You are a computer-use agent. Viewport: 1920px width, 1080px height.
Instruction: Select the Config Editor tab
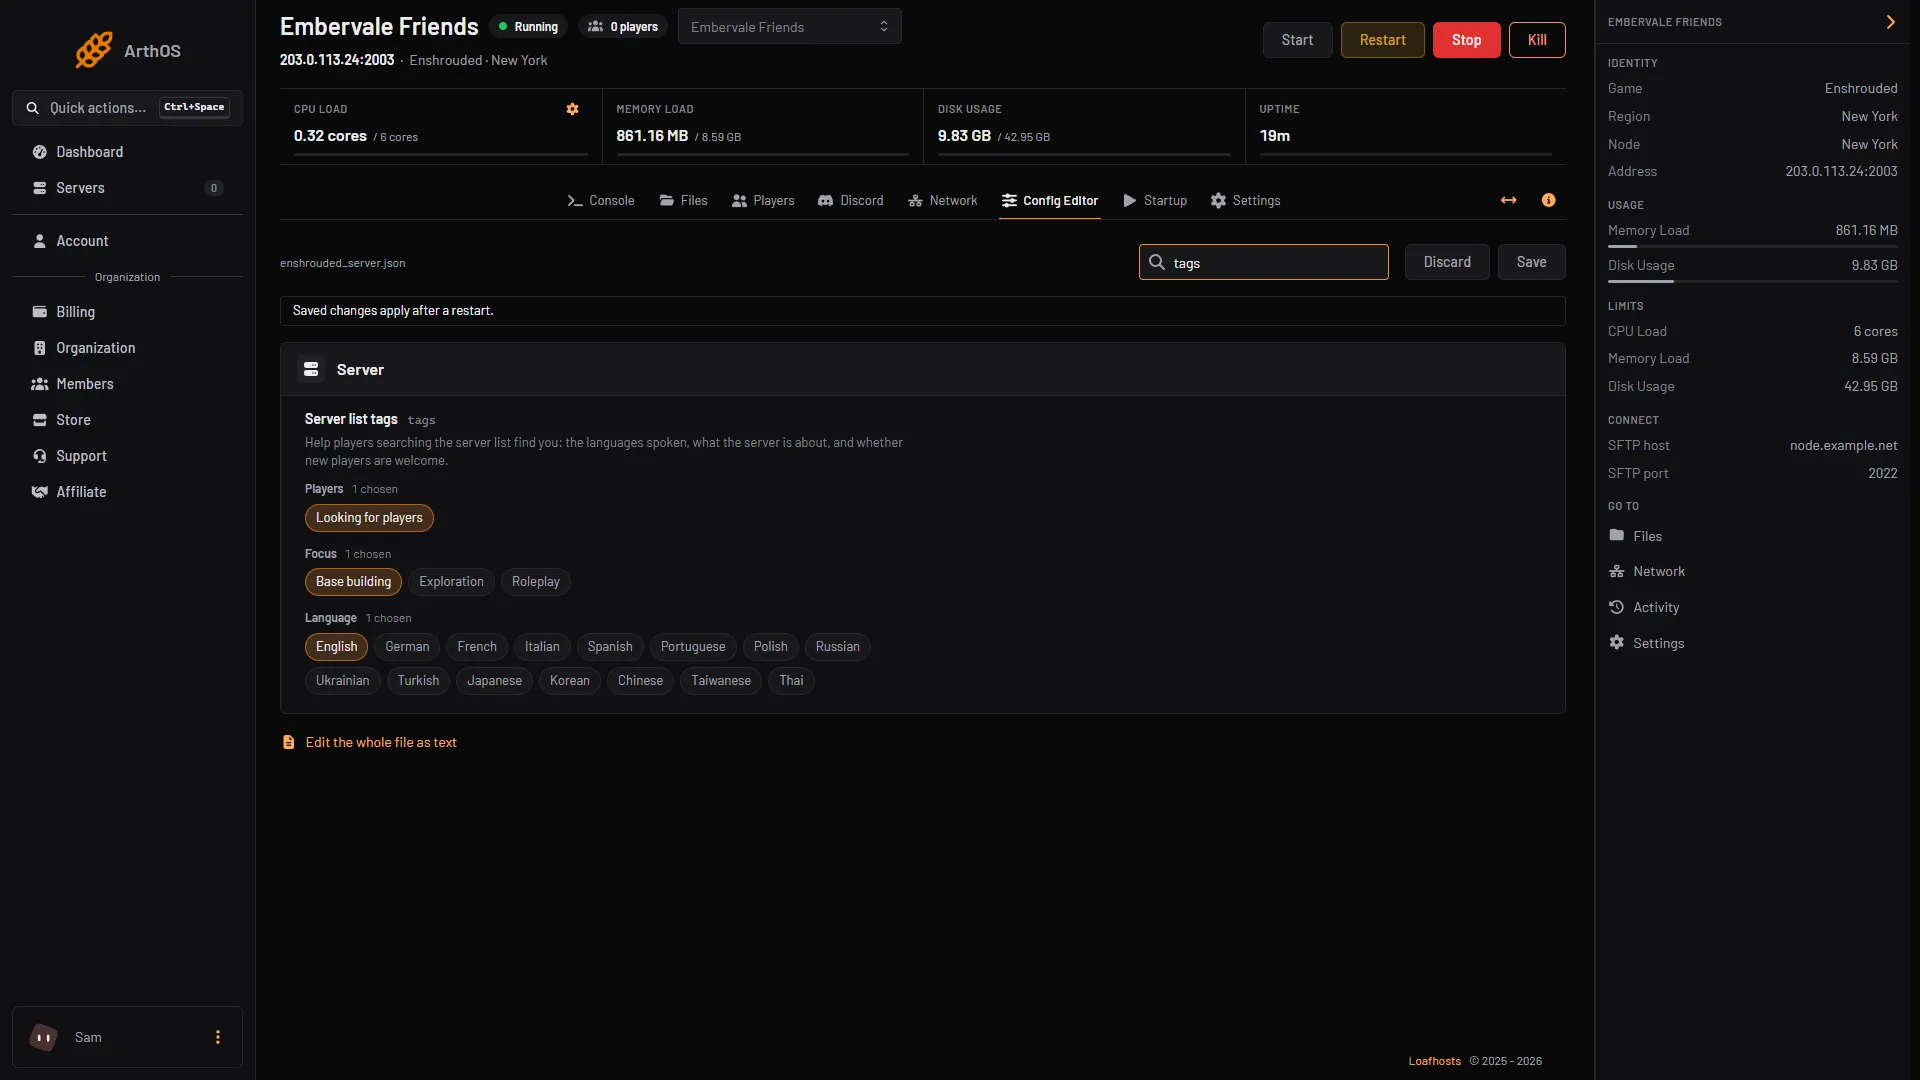pos(1050,200)
